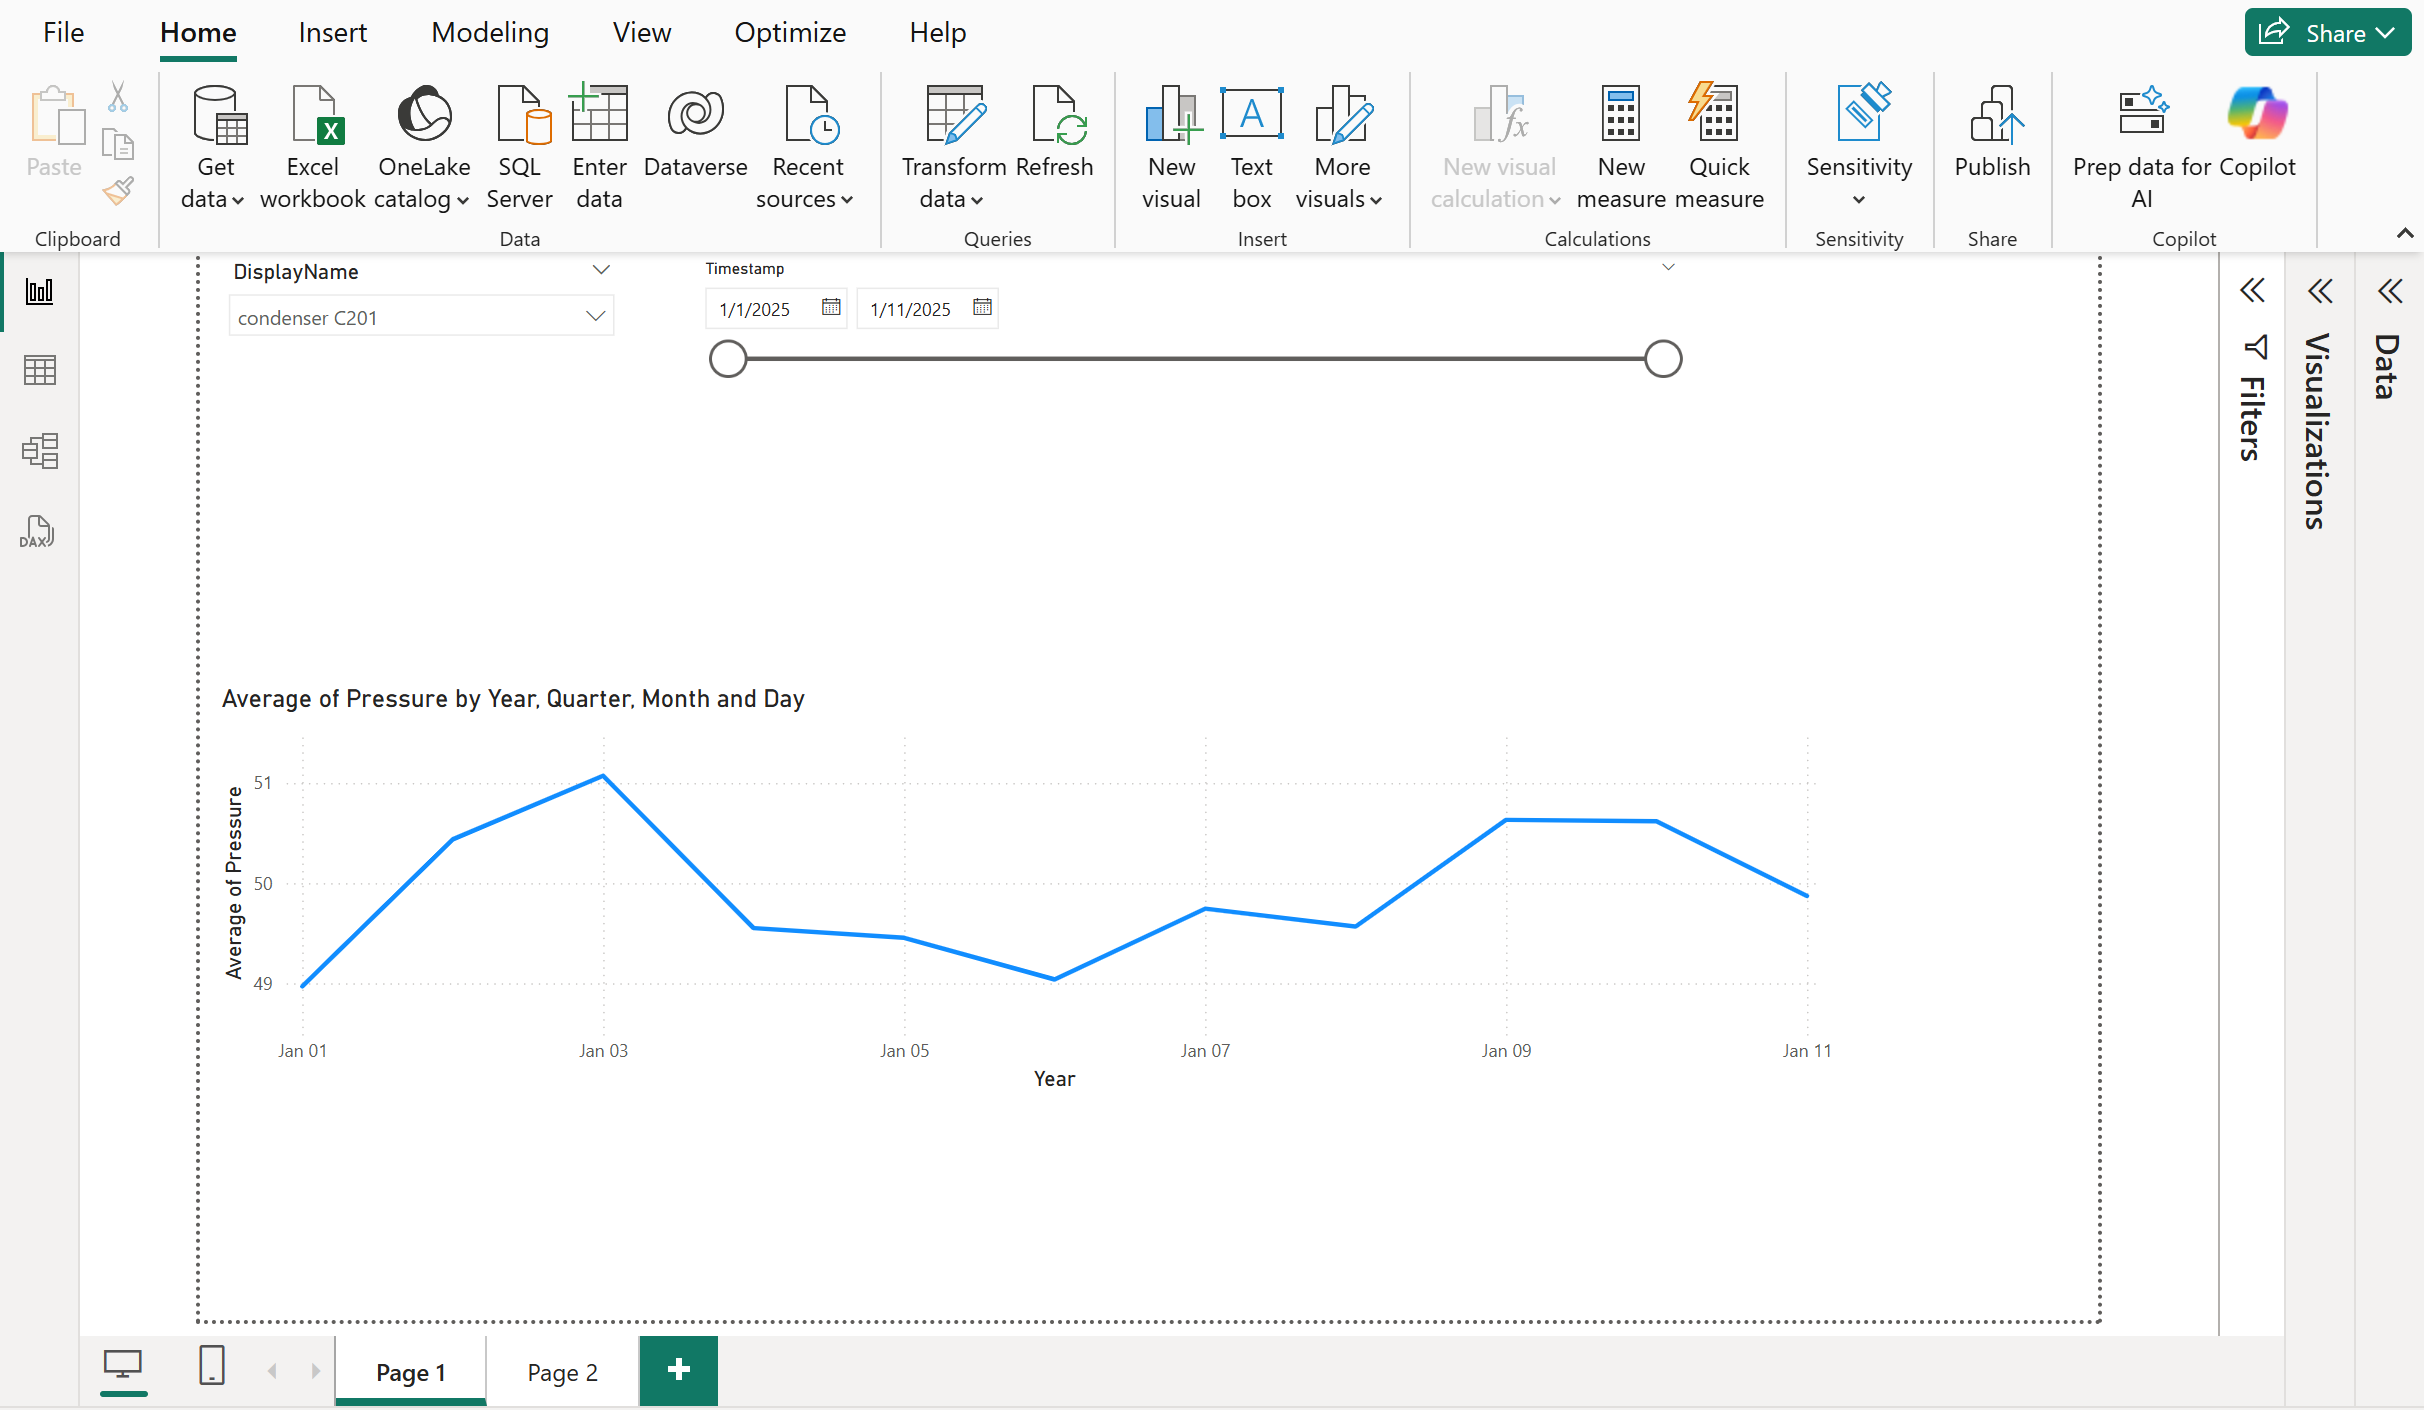Insert a Text box visual

[1251, 145]
